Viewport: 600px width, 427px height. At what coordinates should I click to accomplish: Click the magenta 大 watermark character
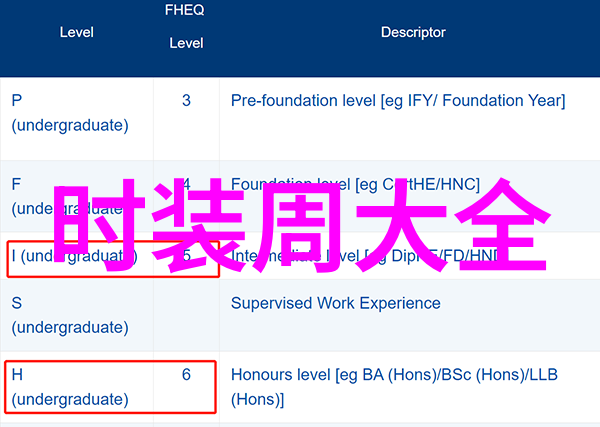[x=401, y=226]
